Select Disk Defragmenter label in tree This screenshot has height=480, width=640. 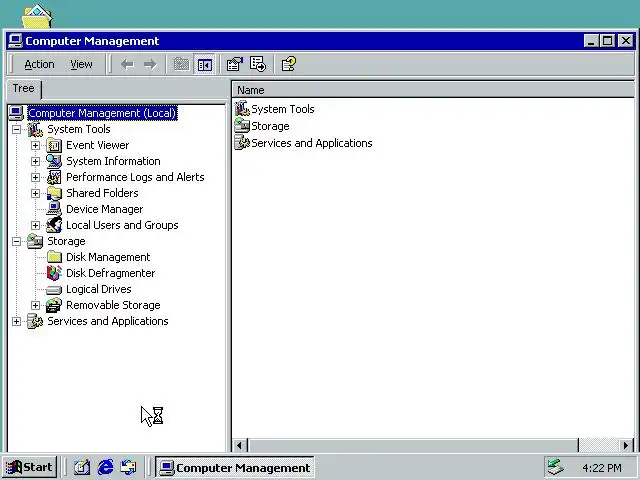[111, 273]
